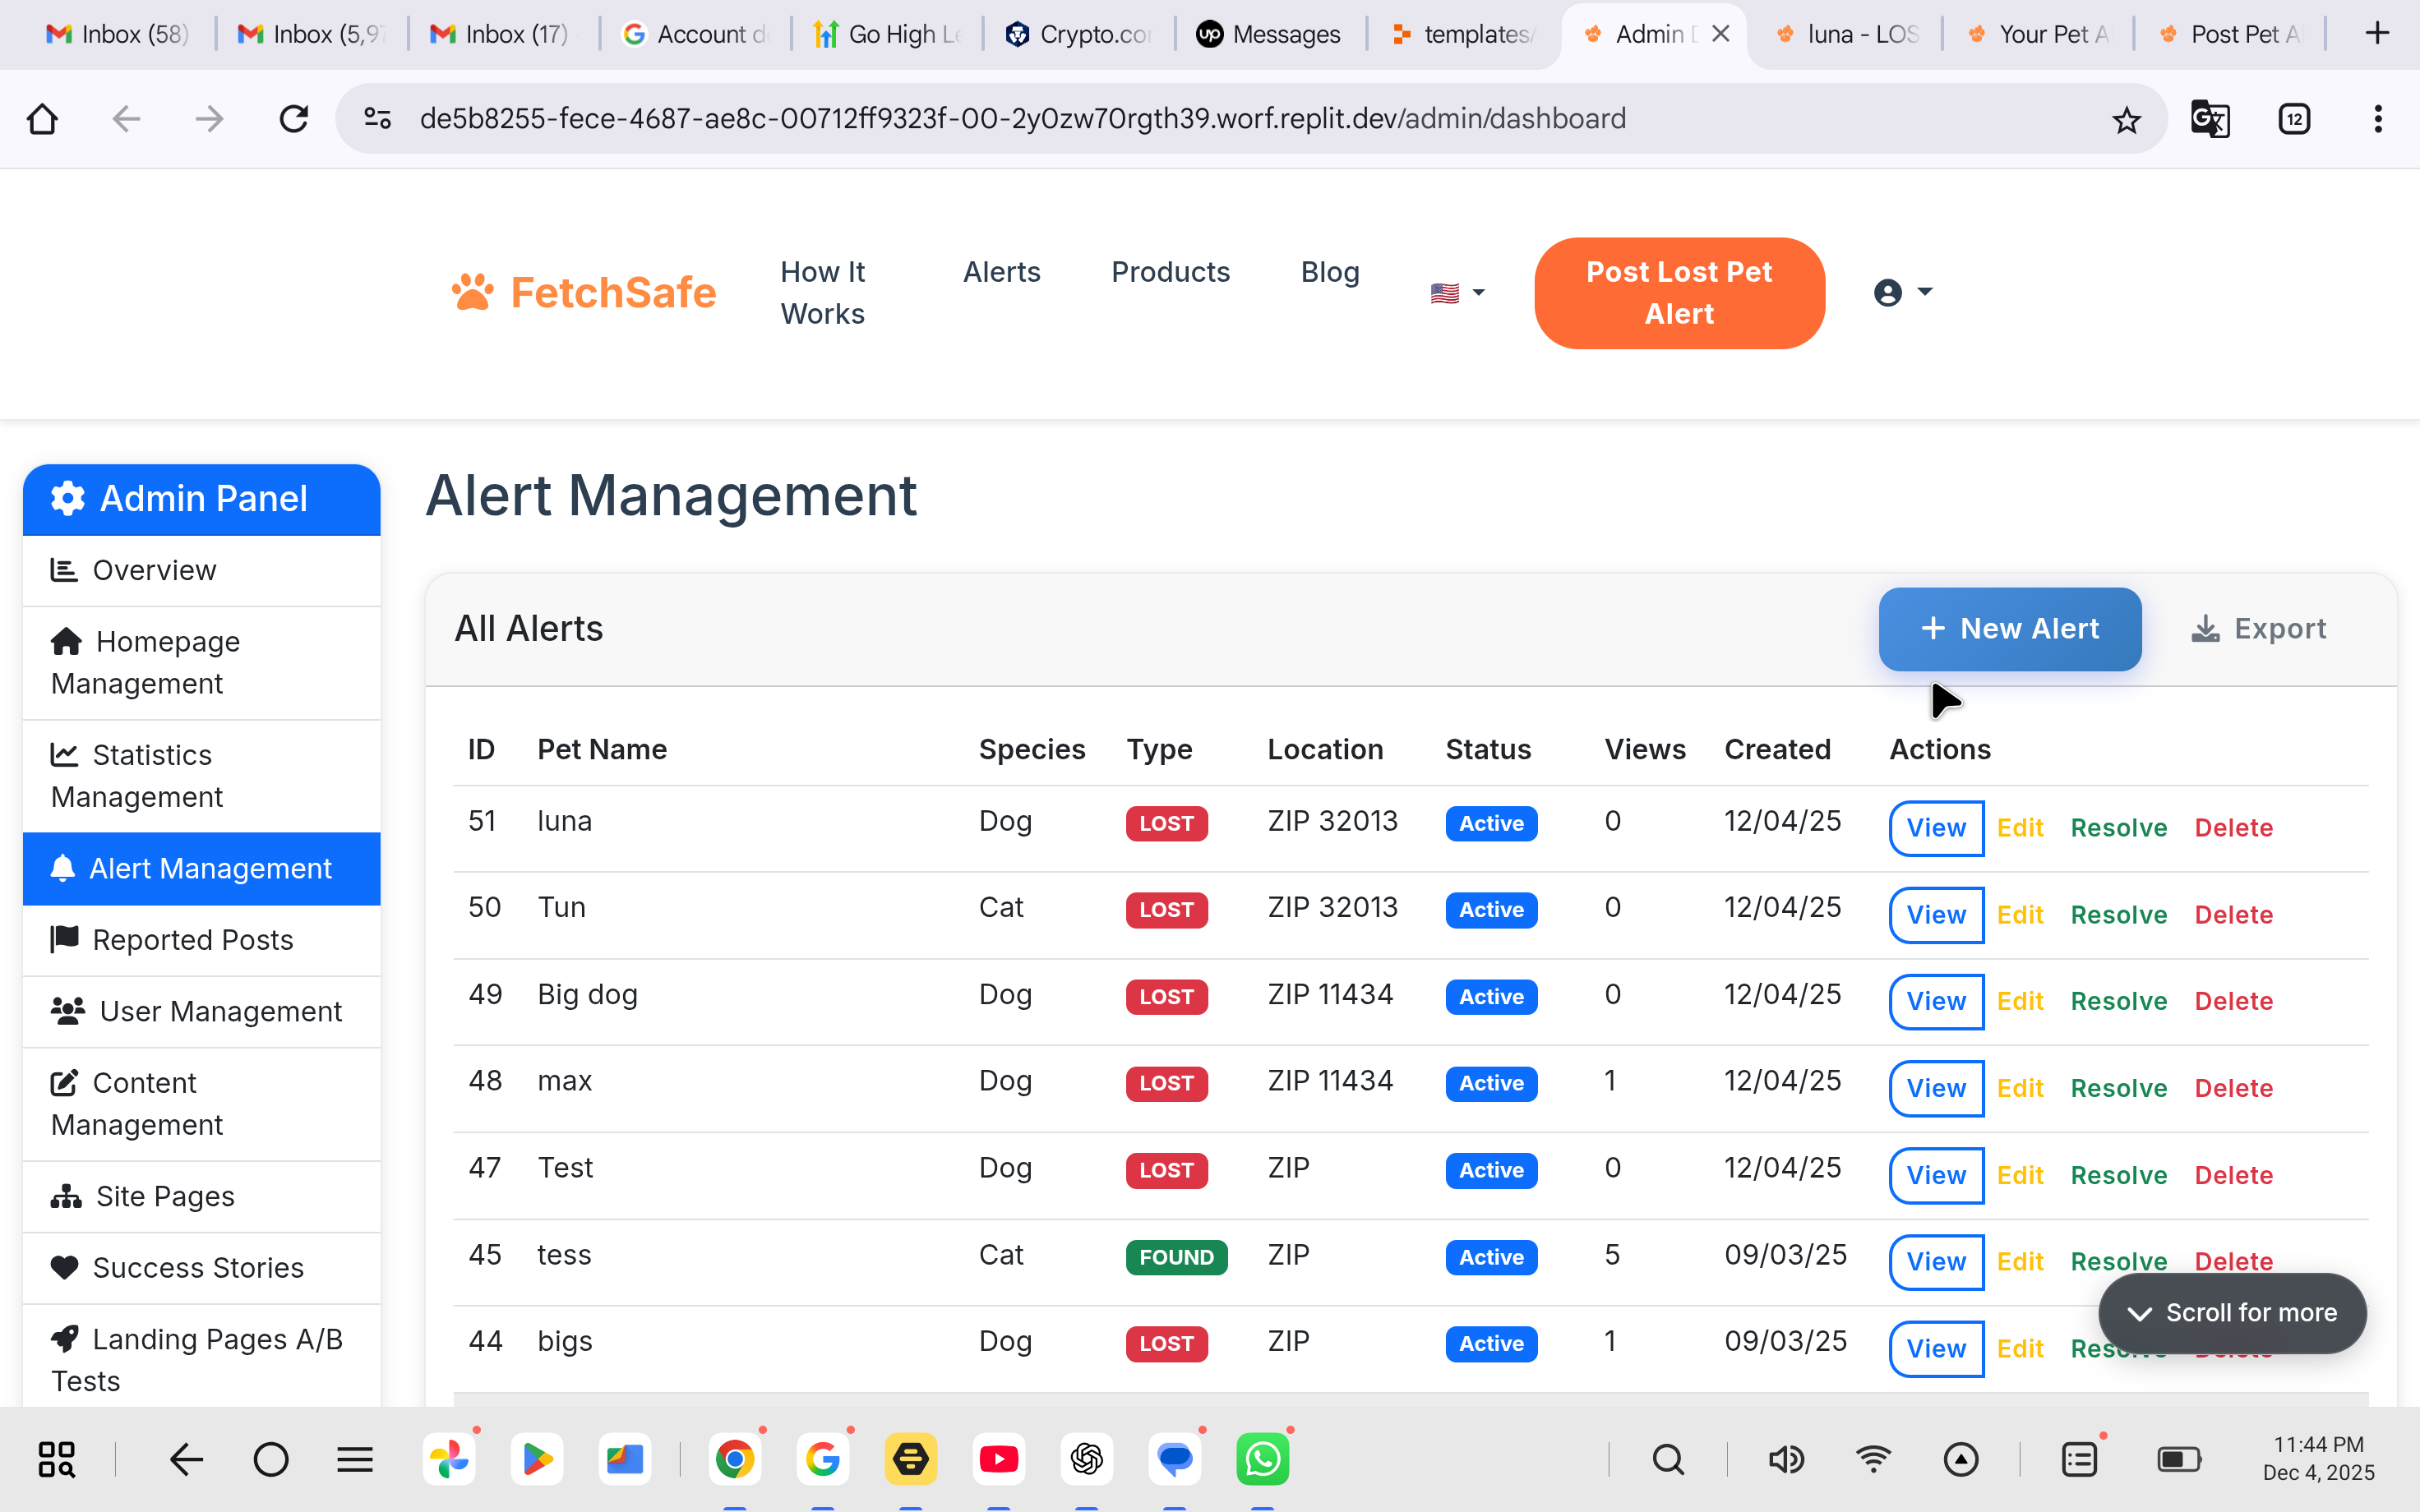Expand the language flag dropdown

(1457, 293)
